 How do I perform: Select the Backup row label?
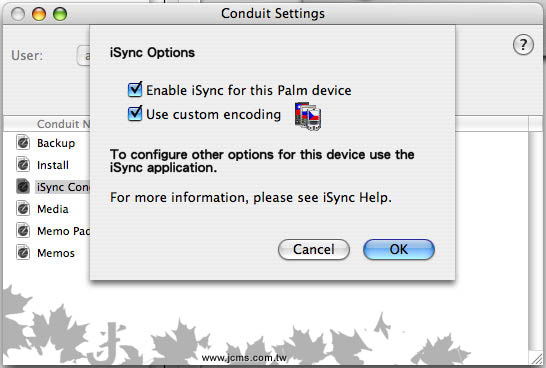coord(56,143)
